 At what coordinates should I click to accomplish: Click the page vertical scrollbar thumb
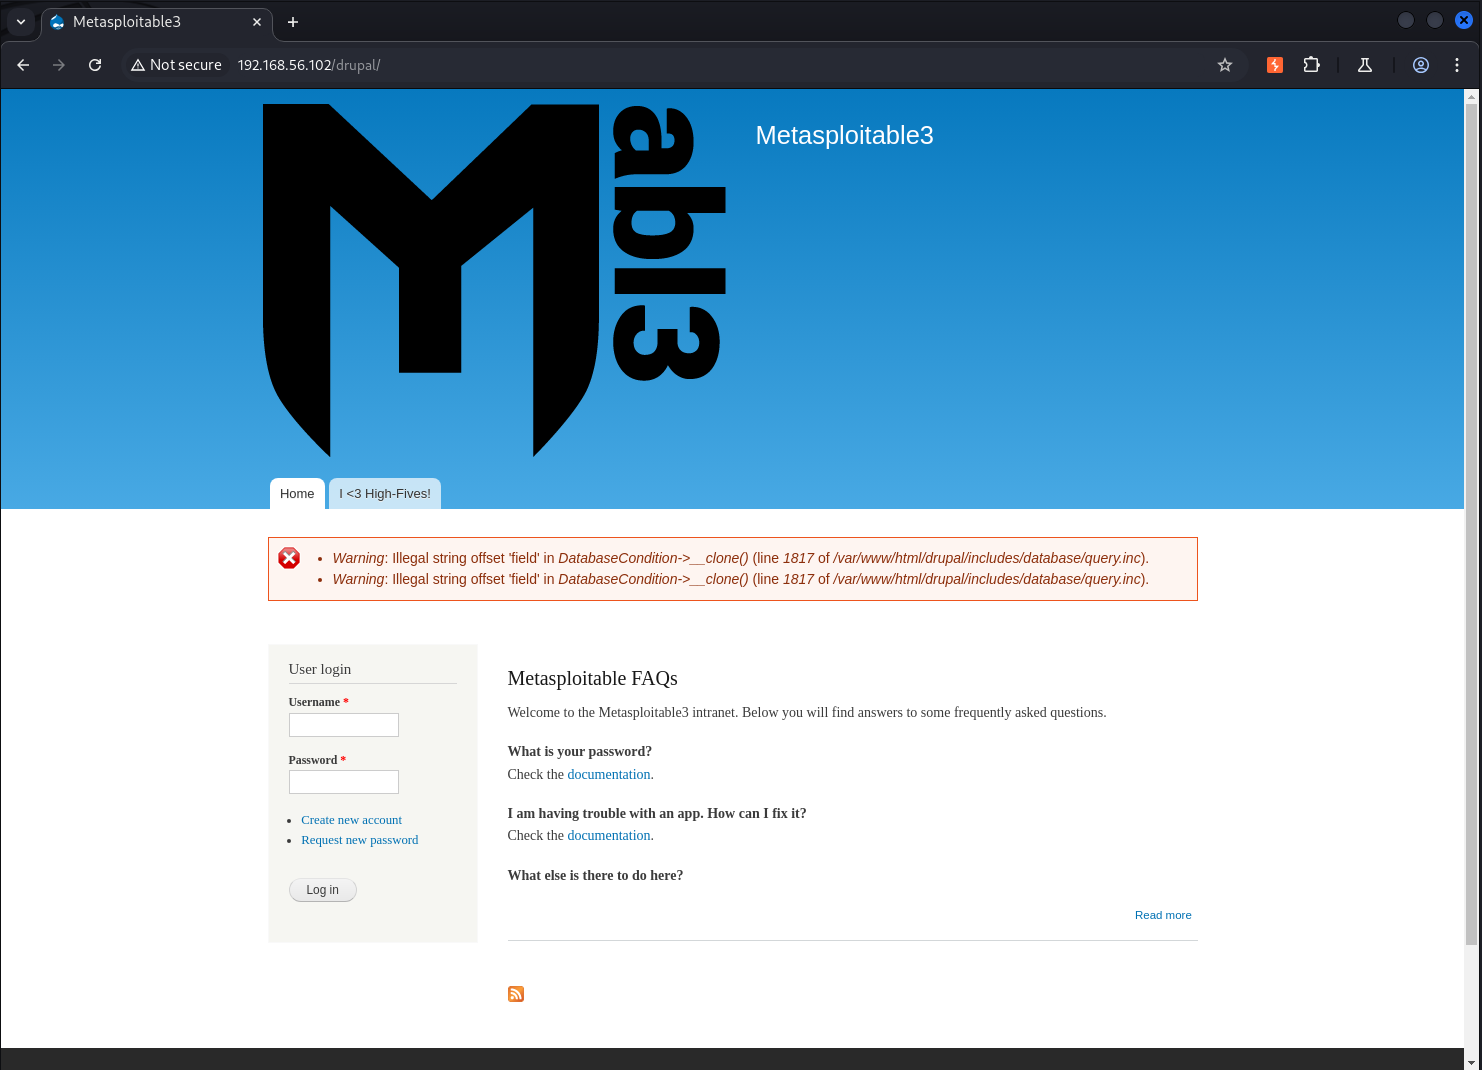(1471, 524)
